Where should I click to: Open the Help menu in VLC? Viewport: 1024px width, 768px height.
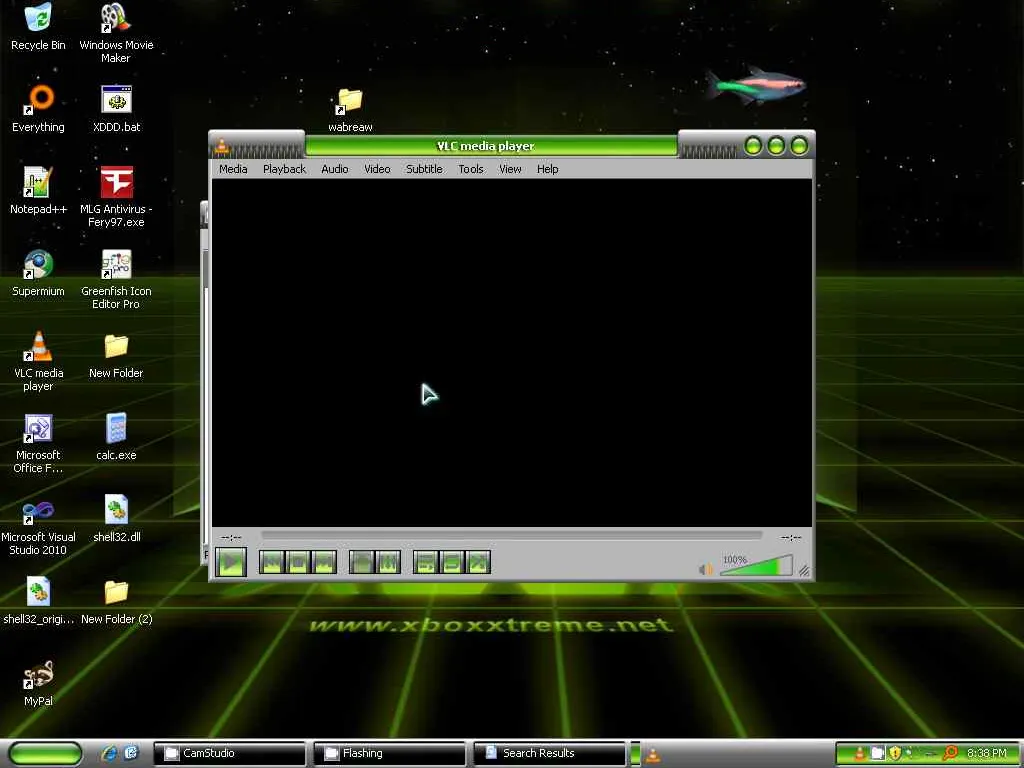(x=547, y=169)
